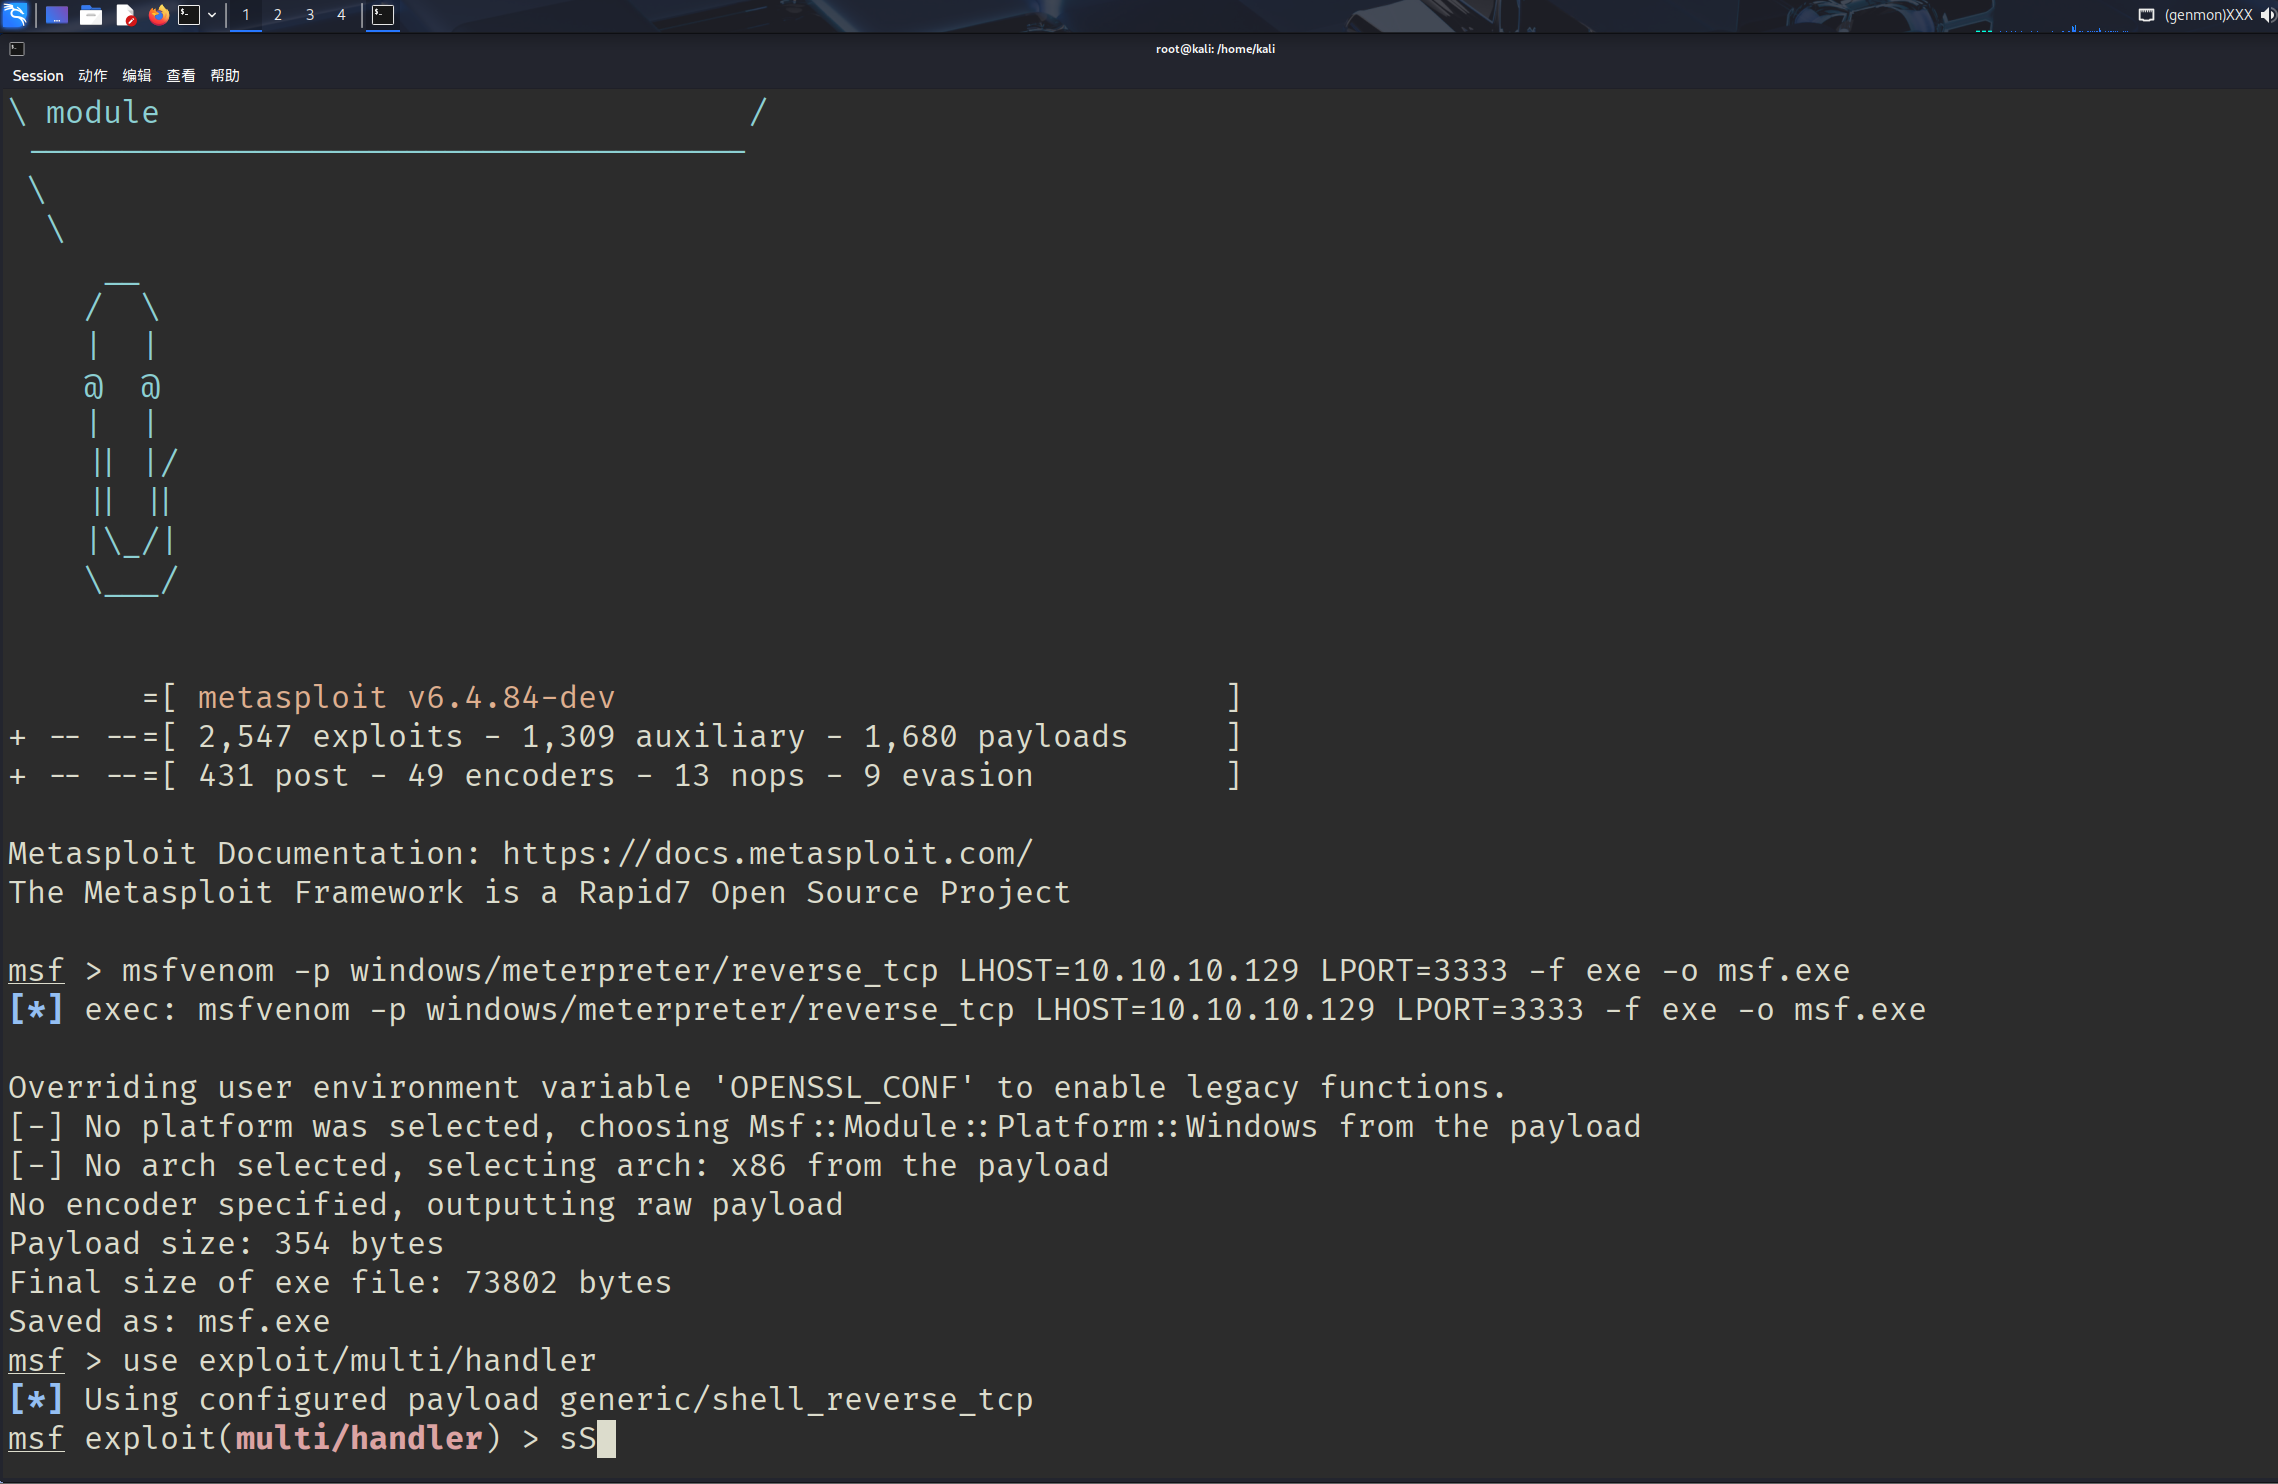Open the Kali dragon applications menu
The width and height of the screenshot is (2278, 1484).
(15, 14)
